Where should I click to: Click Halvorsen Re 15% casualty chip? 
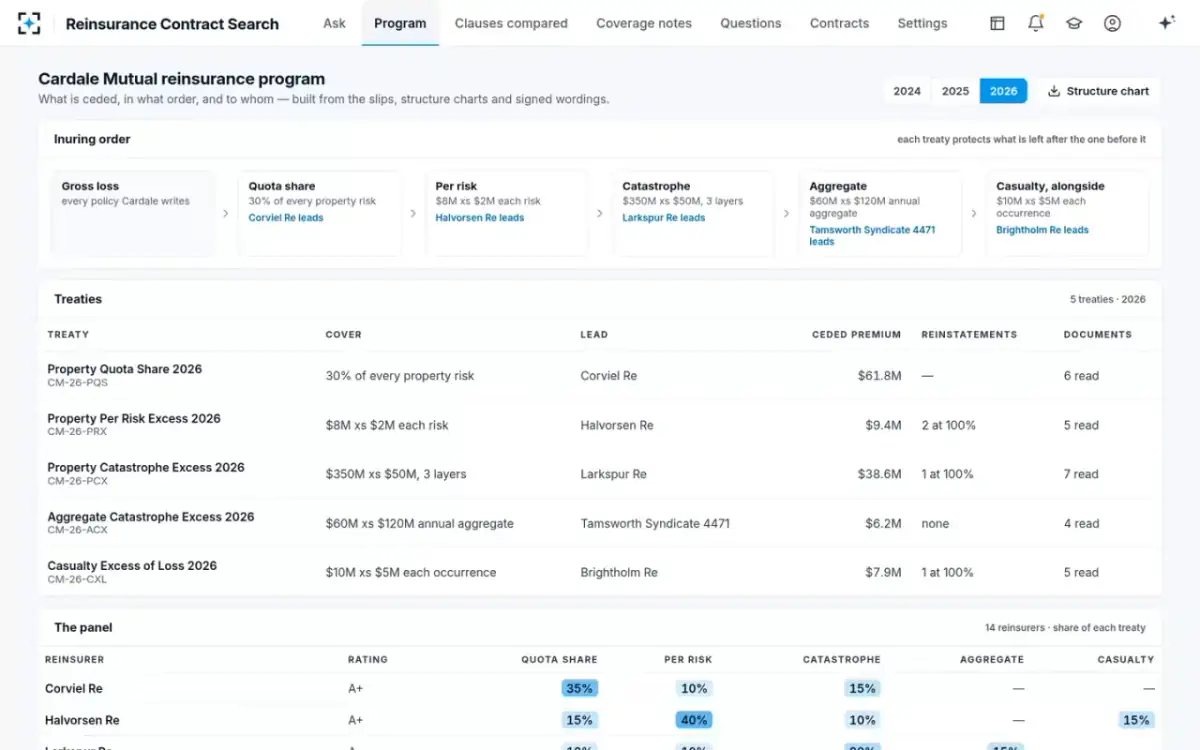(x=1136, y=719)
